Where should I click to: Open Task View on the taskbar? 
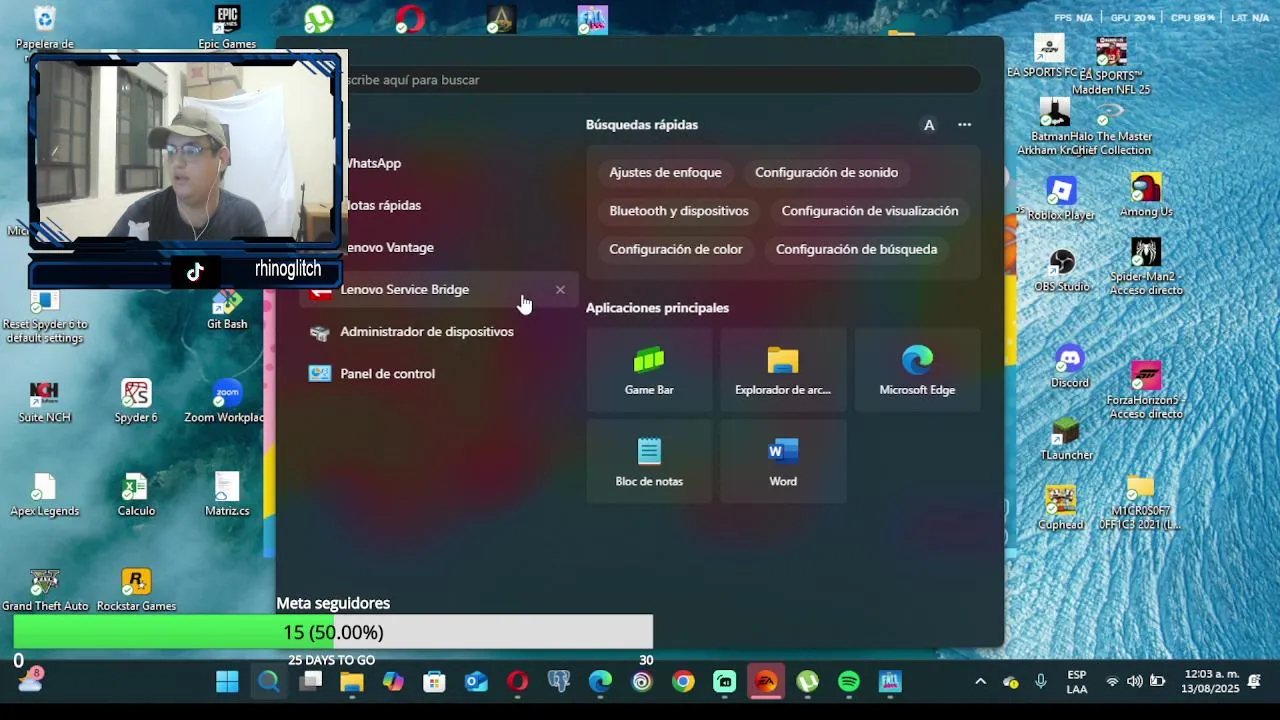(311, 682)
